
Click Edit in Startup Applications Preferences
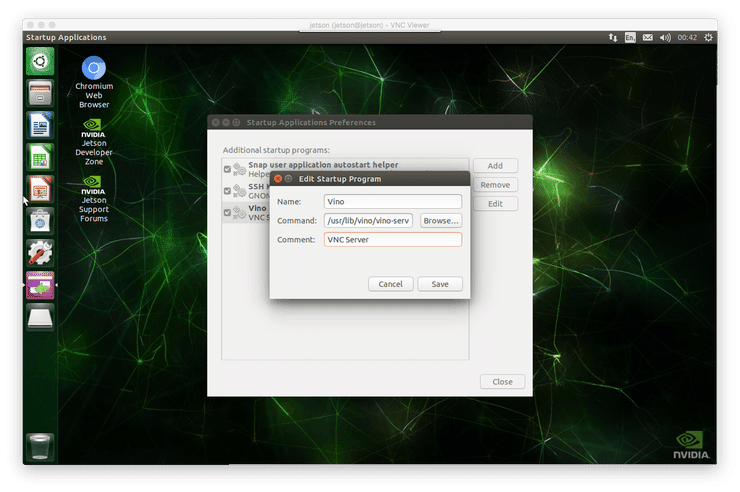click(495, 203)
